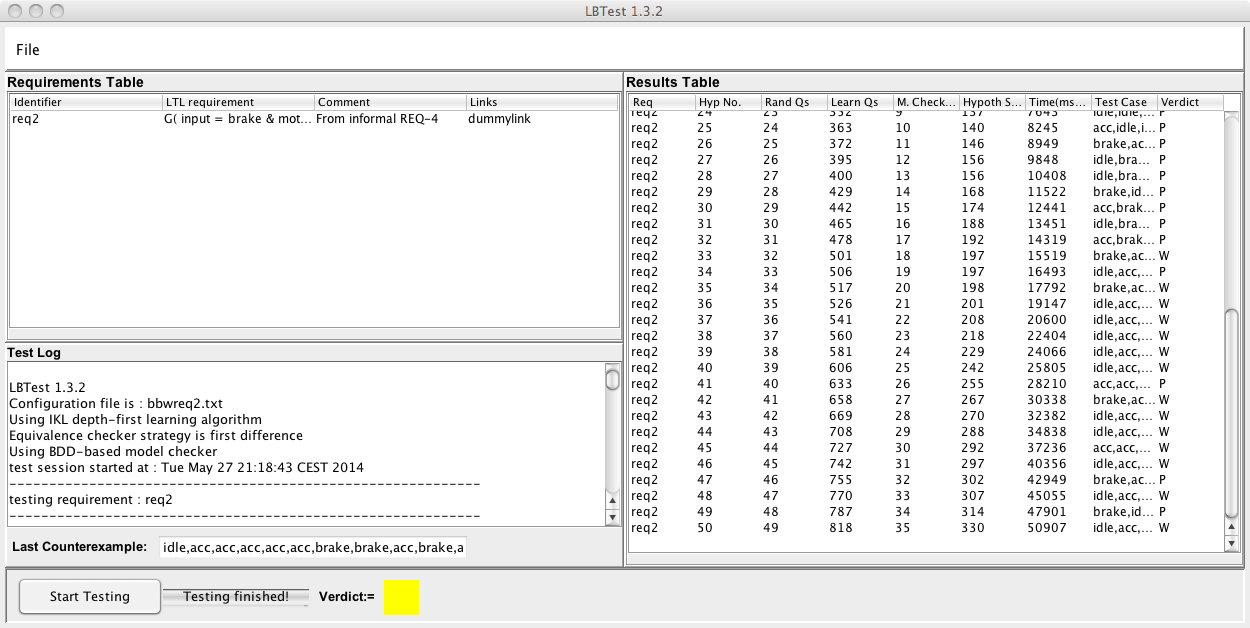This screenshot has height=628, width=1250.
Task: Click the Links column header
Action: click(541, 102)
